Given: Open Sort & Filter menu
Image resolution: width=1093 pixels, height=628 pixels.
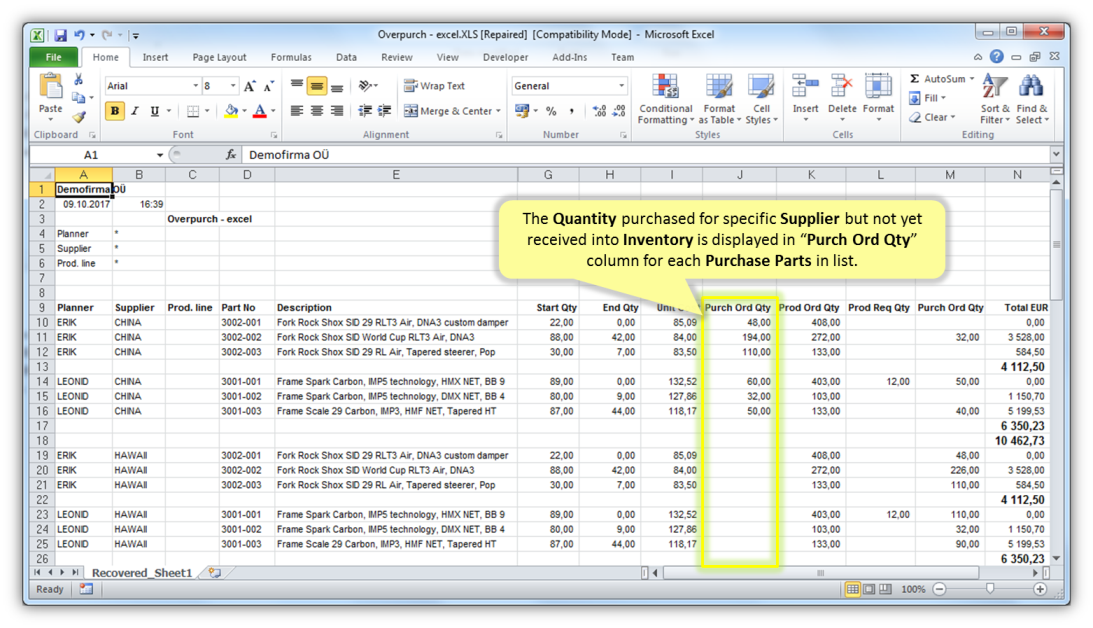Looking at the screenshot, I should point(995,99).
